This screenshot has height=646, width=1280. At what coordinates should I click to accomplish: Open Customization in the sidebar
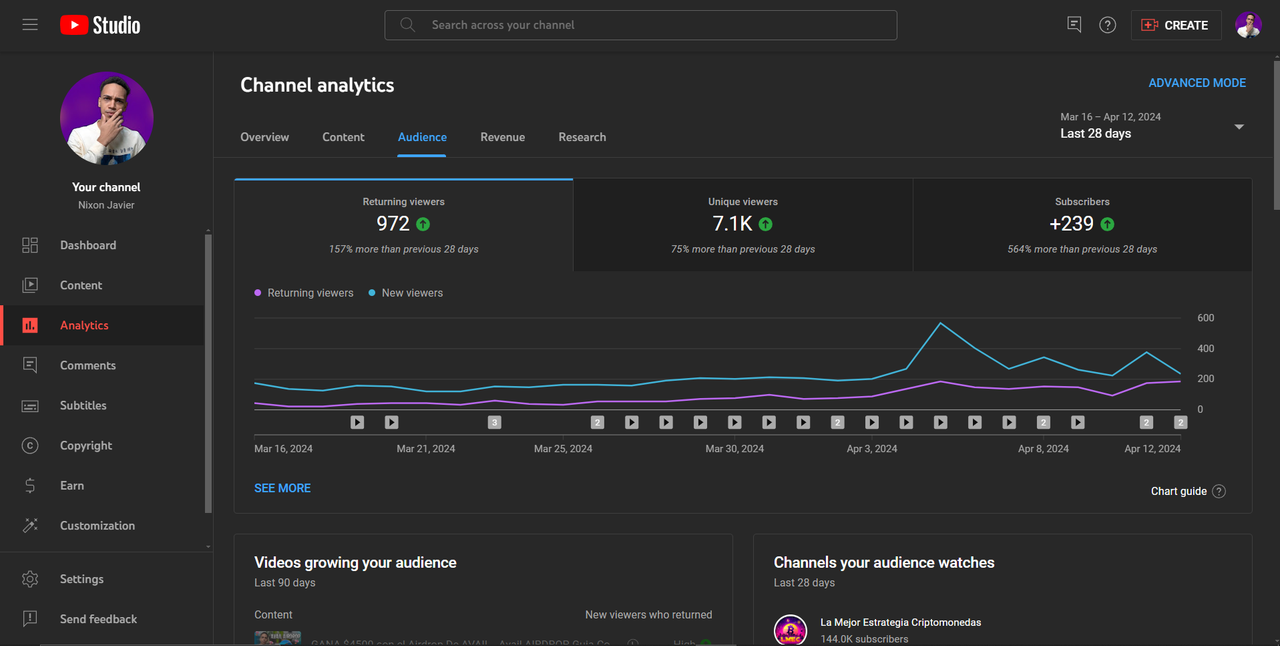(102, 525)
